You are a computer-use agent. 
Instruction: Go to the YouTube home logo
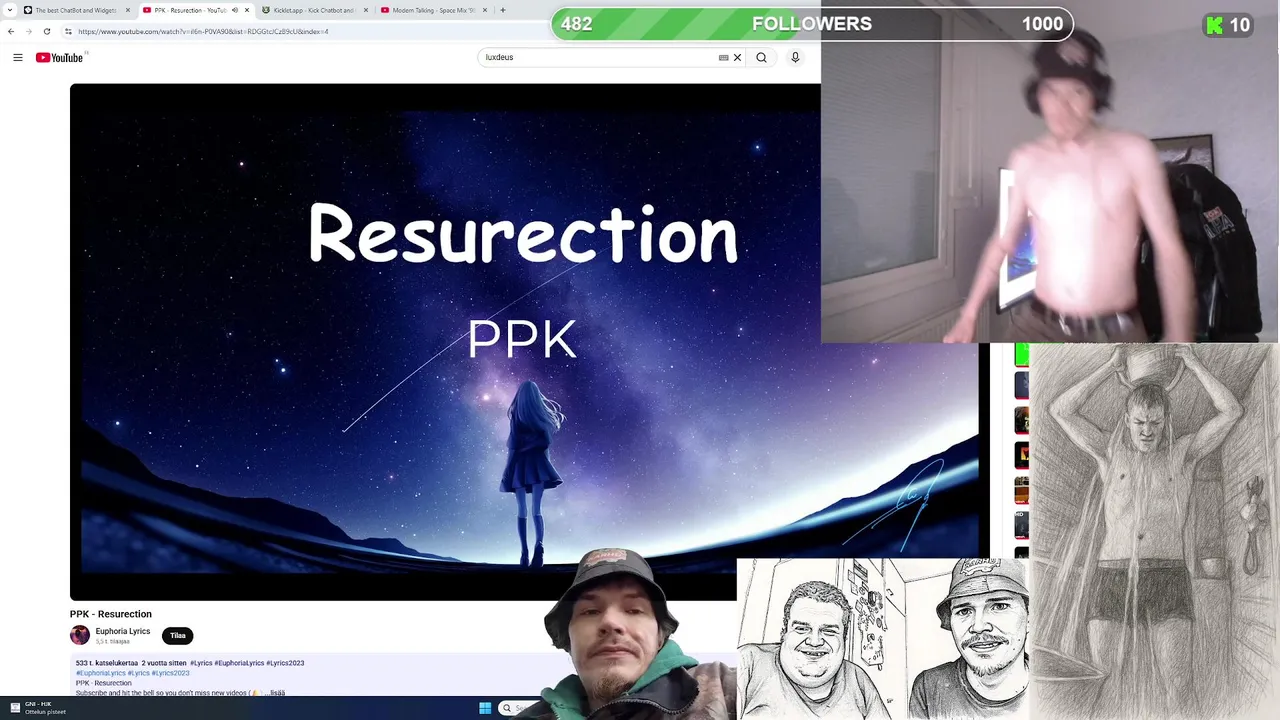pyautogui.click(x=60, y=57)
